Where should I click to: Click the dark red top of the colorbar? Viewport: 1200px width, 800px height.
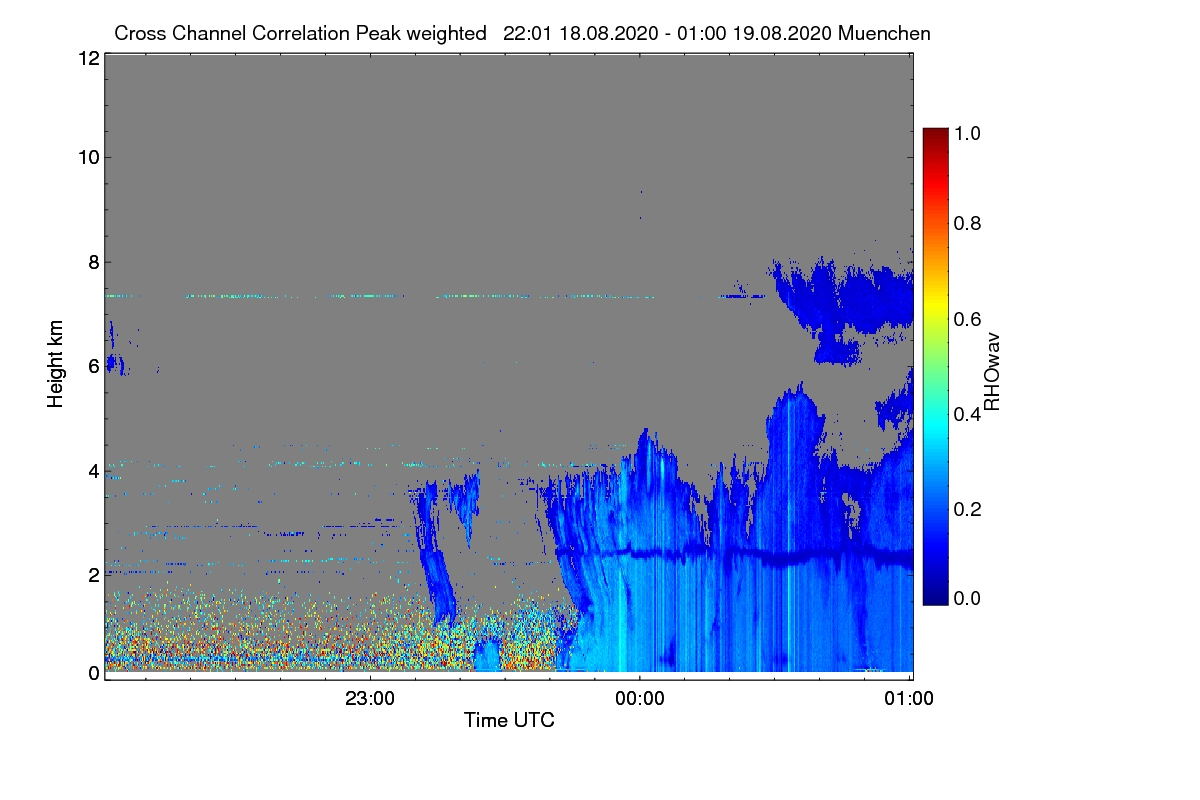(x=935, y=136)
